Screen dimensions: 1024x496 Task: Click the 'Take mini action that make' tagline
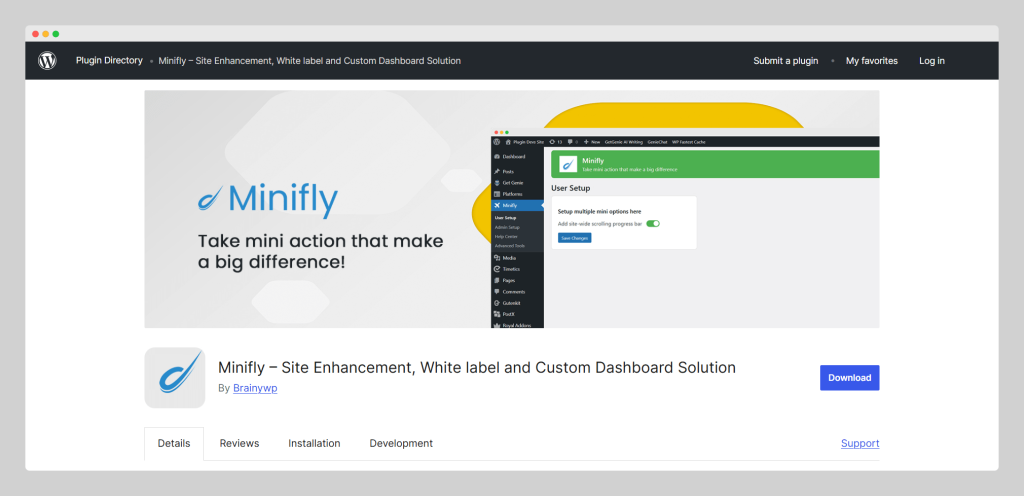click(321, 241)
